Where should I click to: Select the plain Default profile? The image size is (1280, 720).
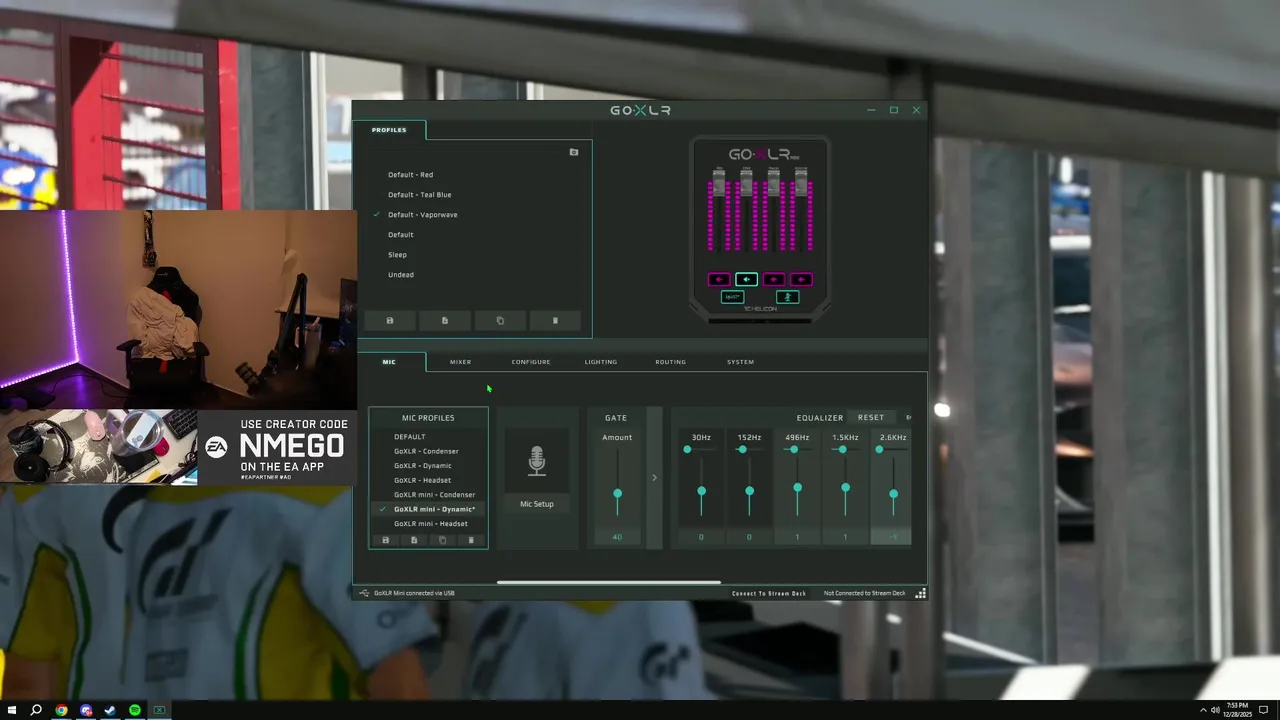401,235
